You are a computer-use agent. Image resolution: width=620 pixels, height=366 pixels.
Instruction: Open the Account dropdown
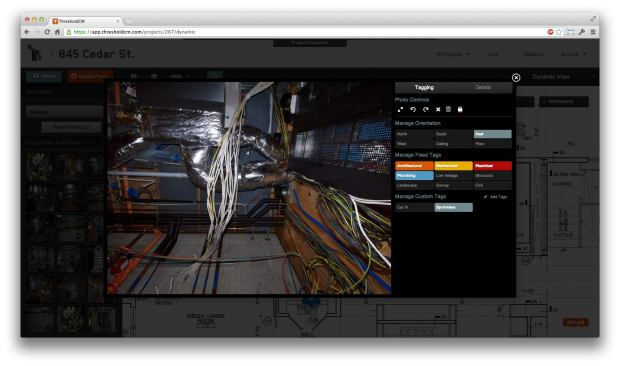(x=573, y=54)
